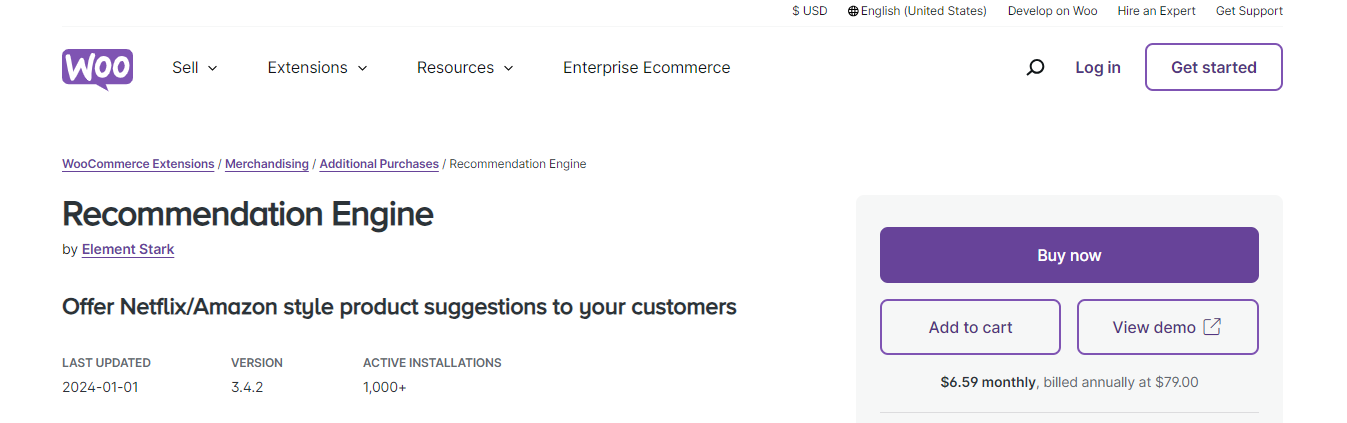
Task: Click the external link icon on View demo
Action: point(1212,327)
